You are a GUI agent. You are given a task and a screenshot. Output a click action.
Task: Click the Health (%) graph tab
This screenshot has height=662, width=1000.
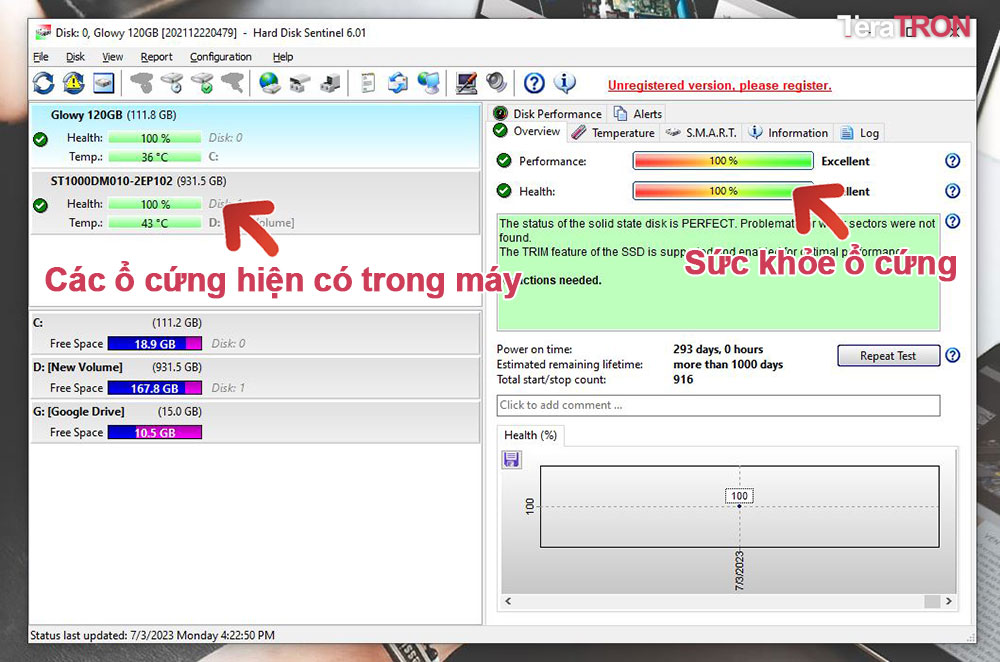tap(531, 435)
